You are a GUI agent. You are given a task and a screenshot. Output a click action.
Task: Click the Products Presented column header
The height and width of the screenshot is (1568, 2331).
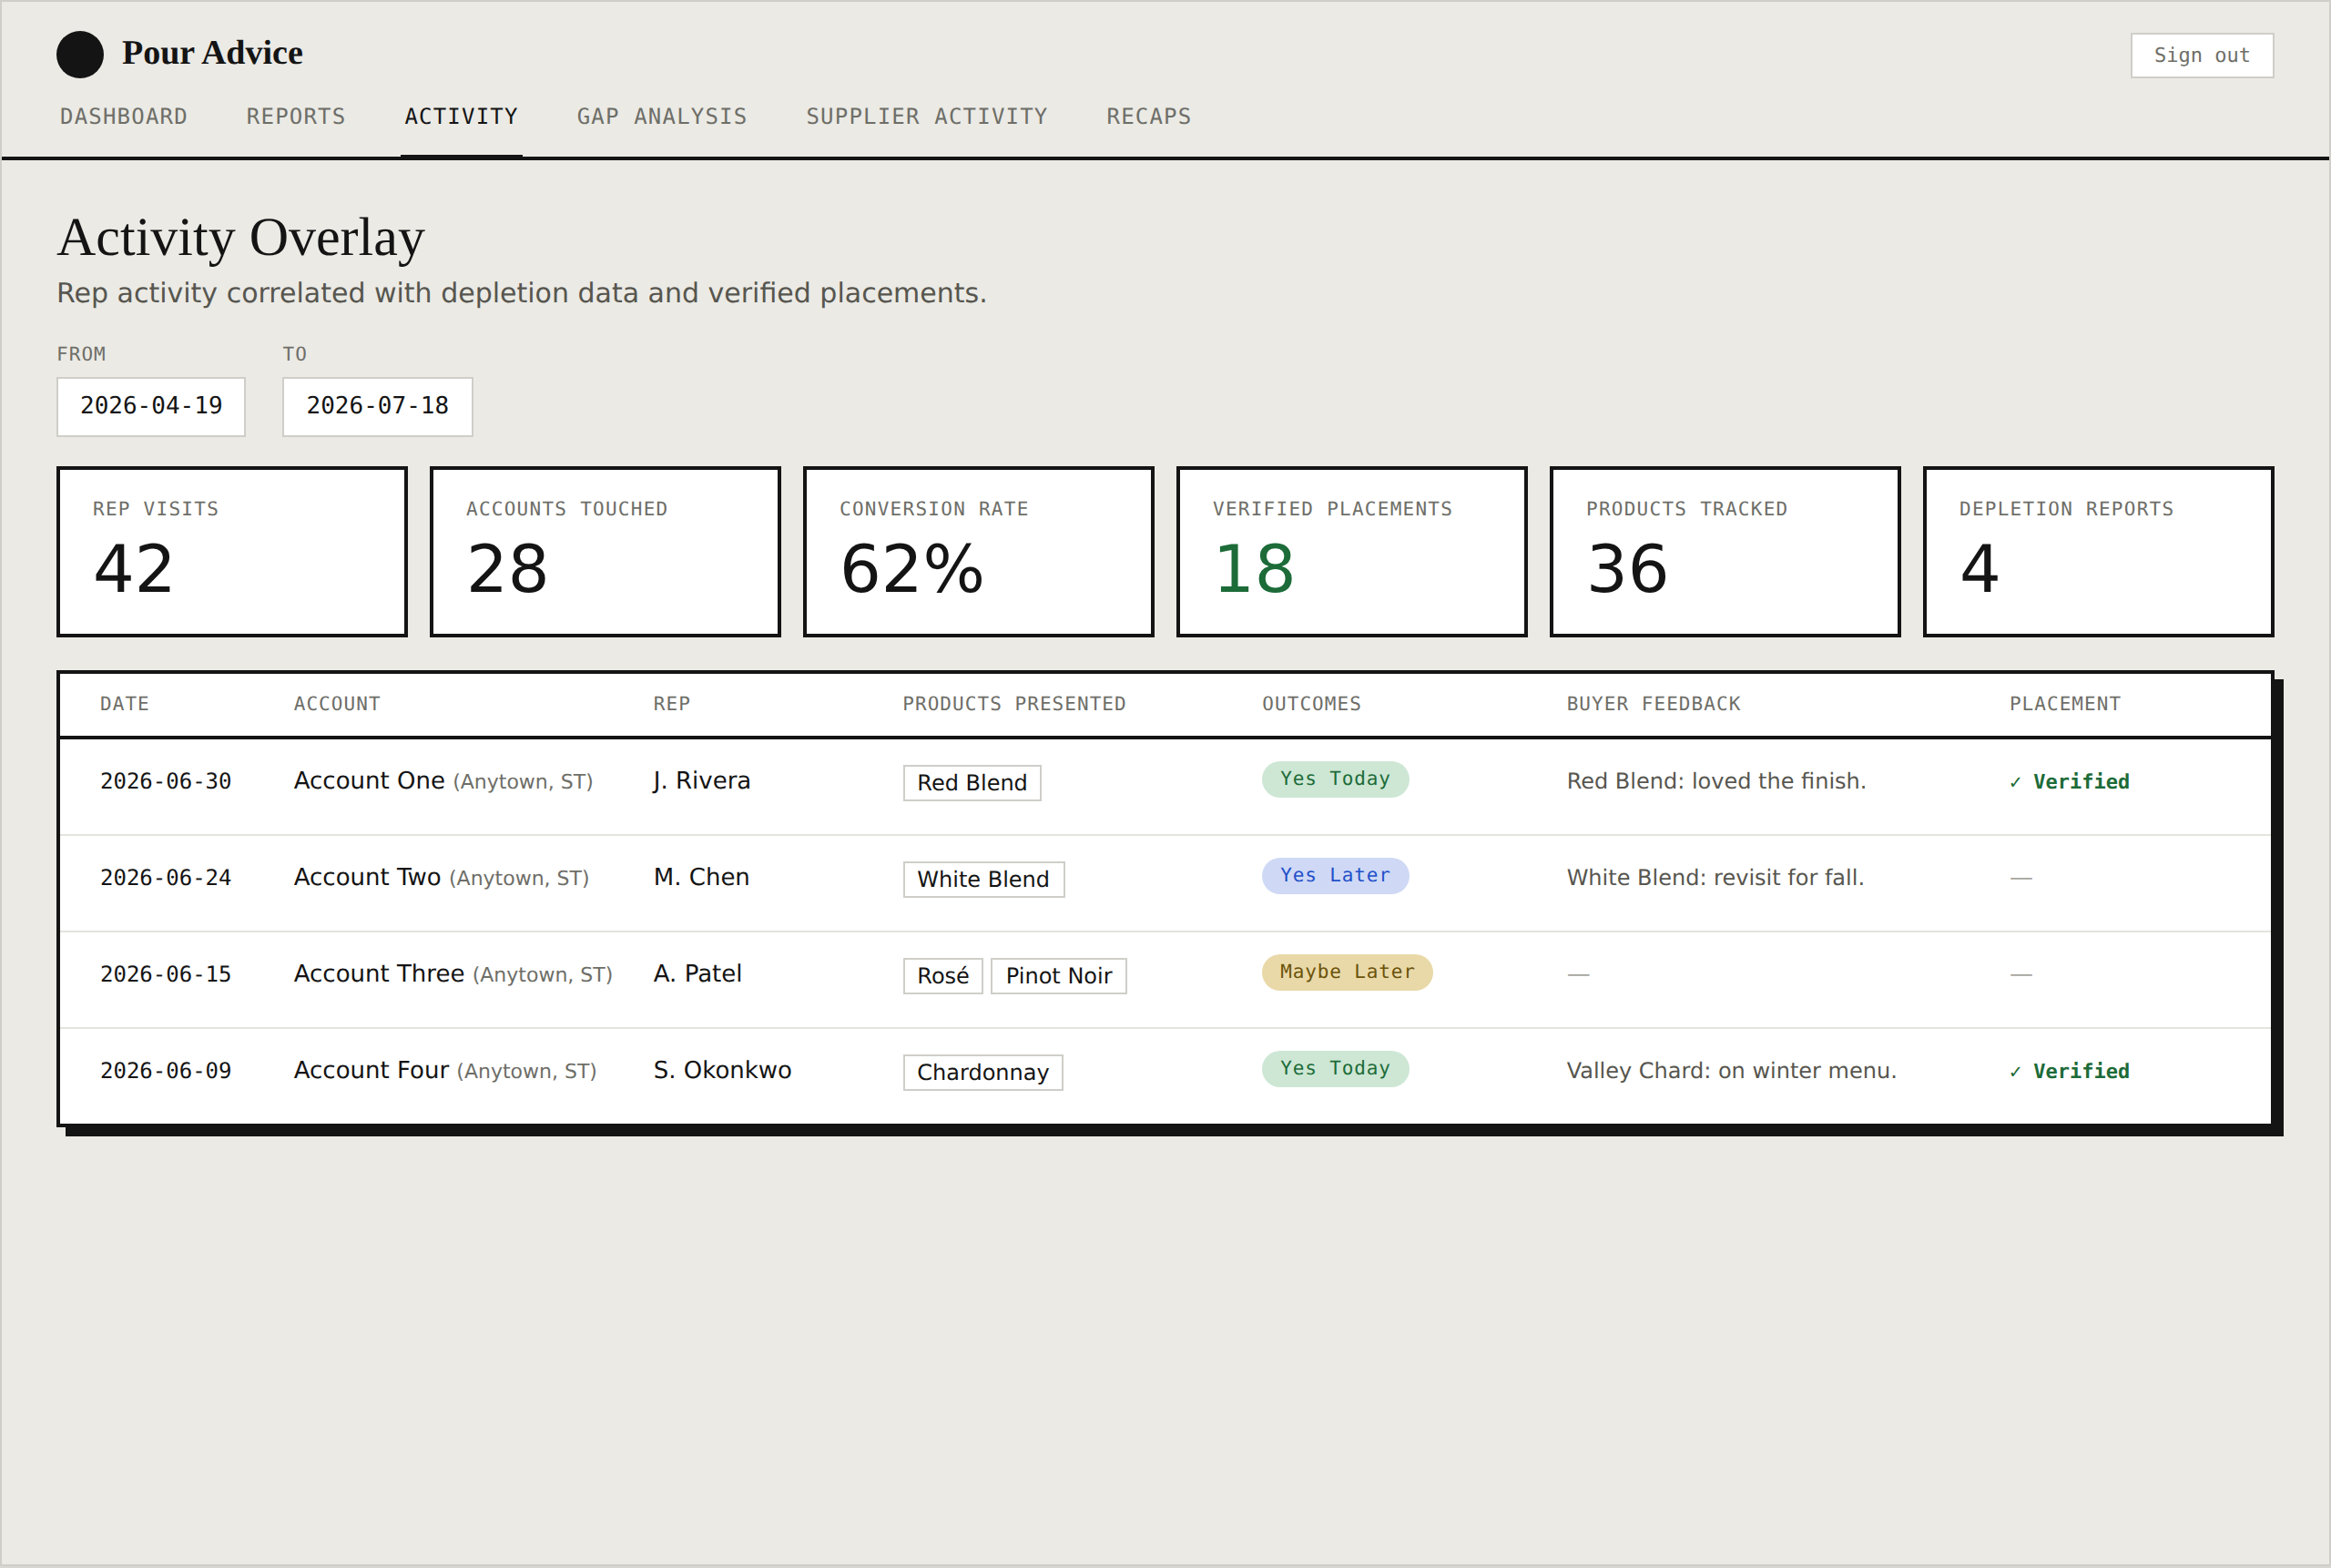[x=1014, y=704]
